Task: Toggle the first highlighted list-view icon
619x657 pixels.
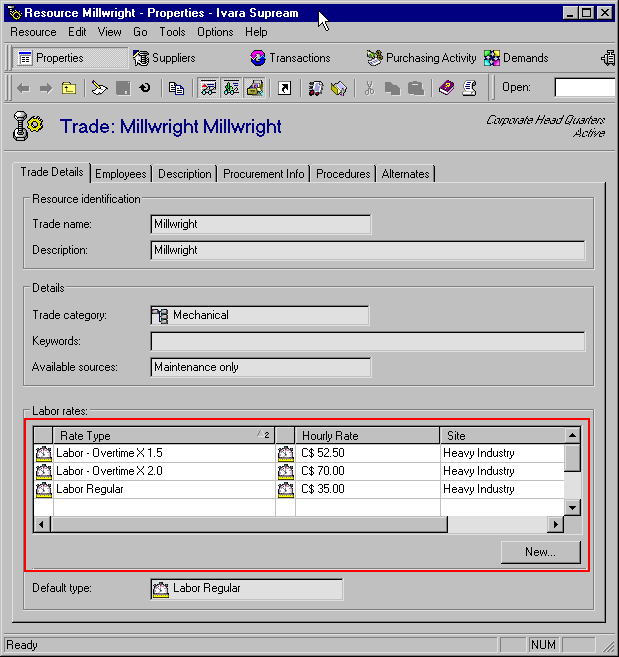Action: pyautogui.click(x=208, y=88)
